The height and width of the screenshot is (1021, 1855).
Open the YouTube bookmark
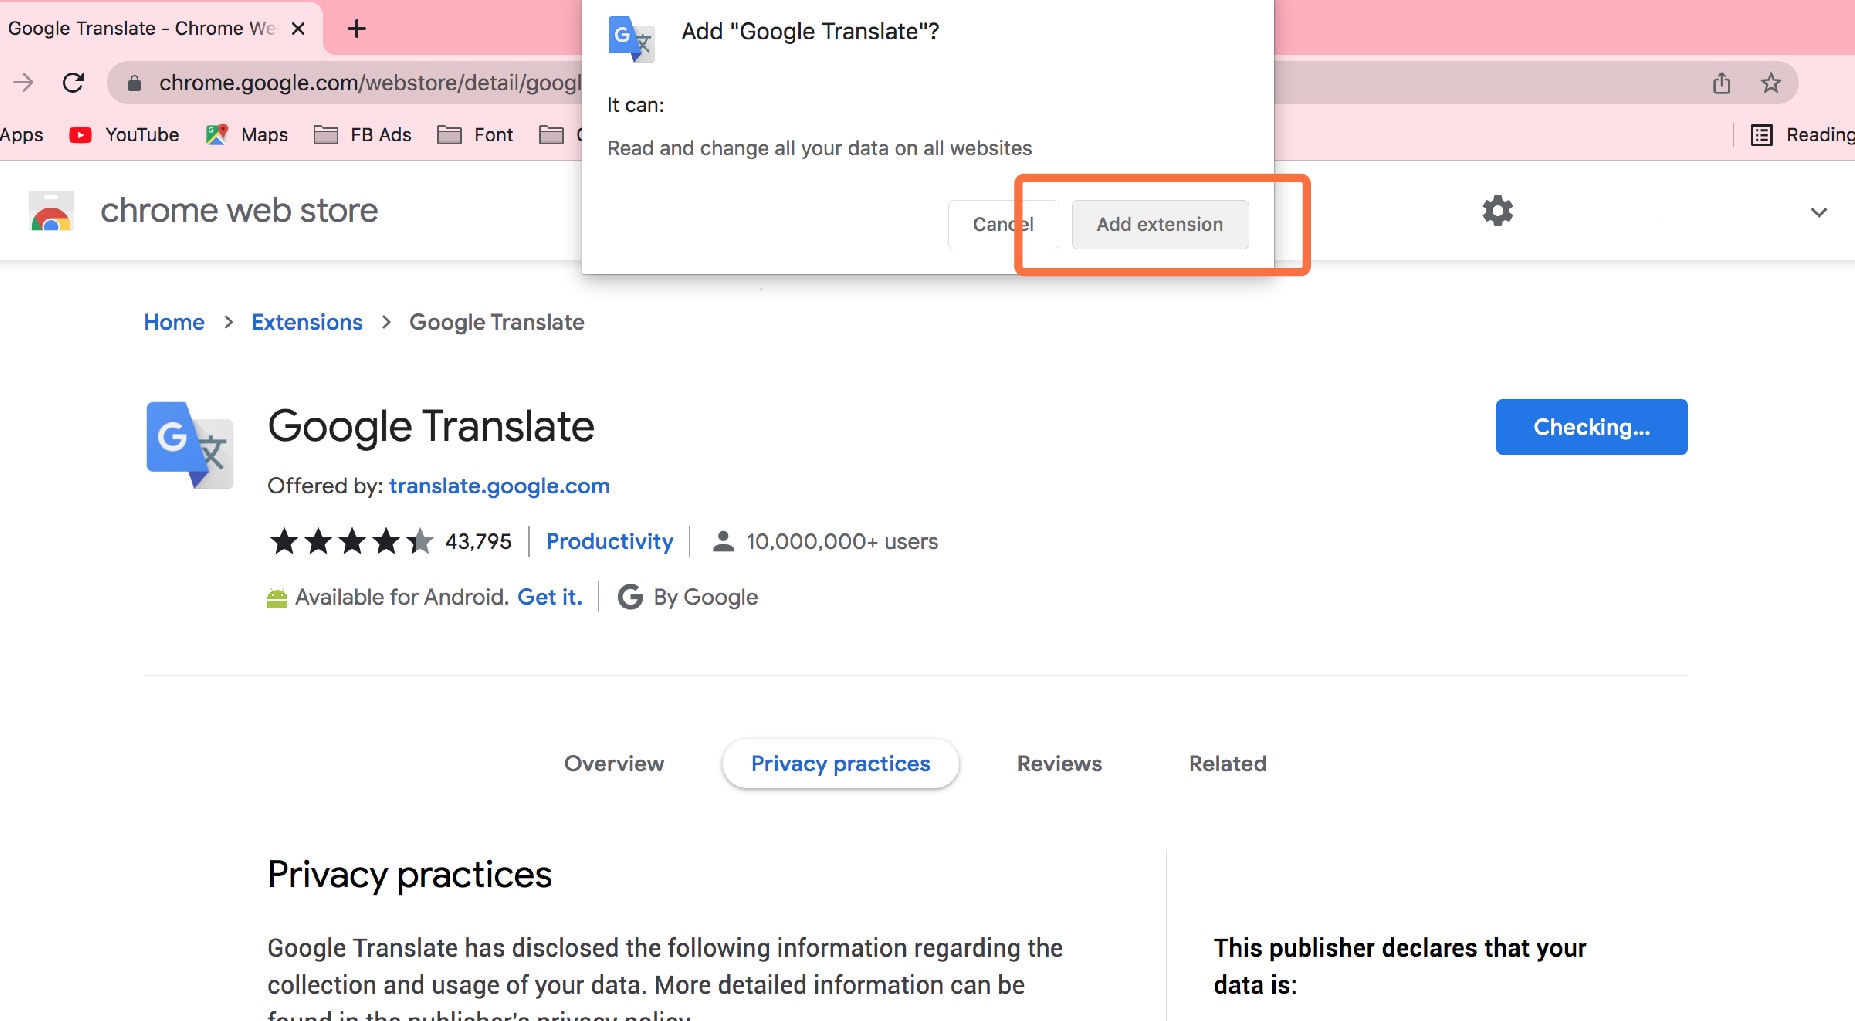[124, 135]
